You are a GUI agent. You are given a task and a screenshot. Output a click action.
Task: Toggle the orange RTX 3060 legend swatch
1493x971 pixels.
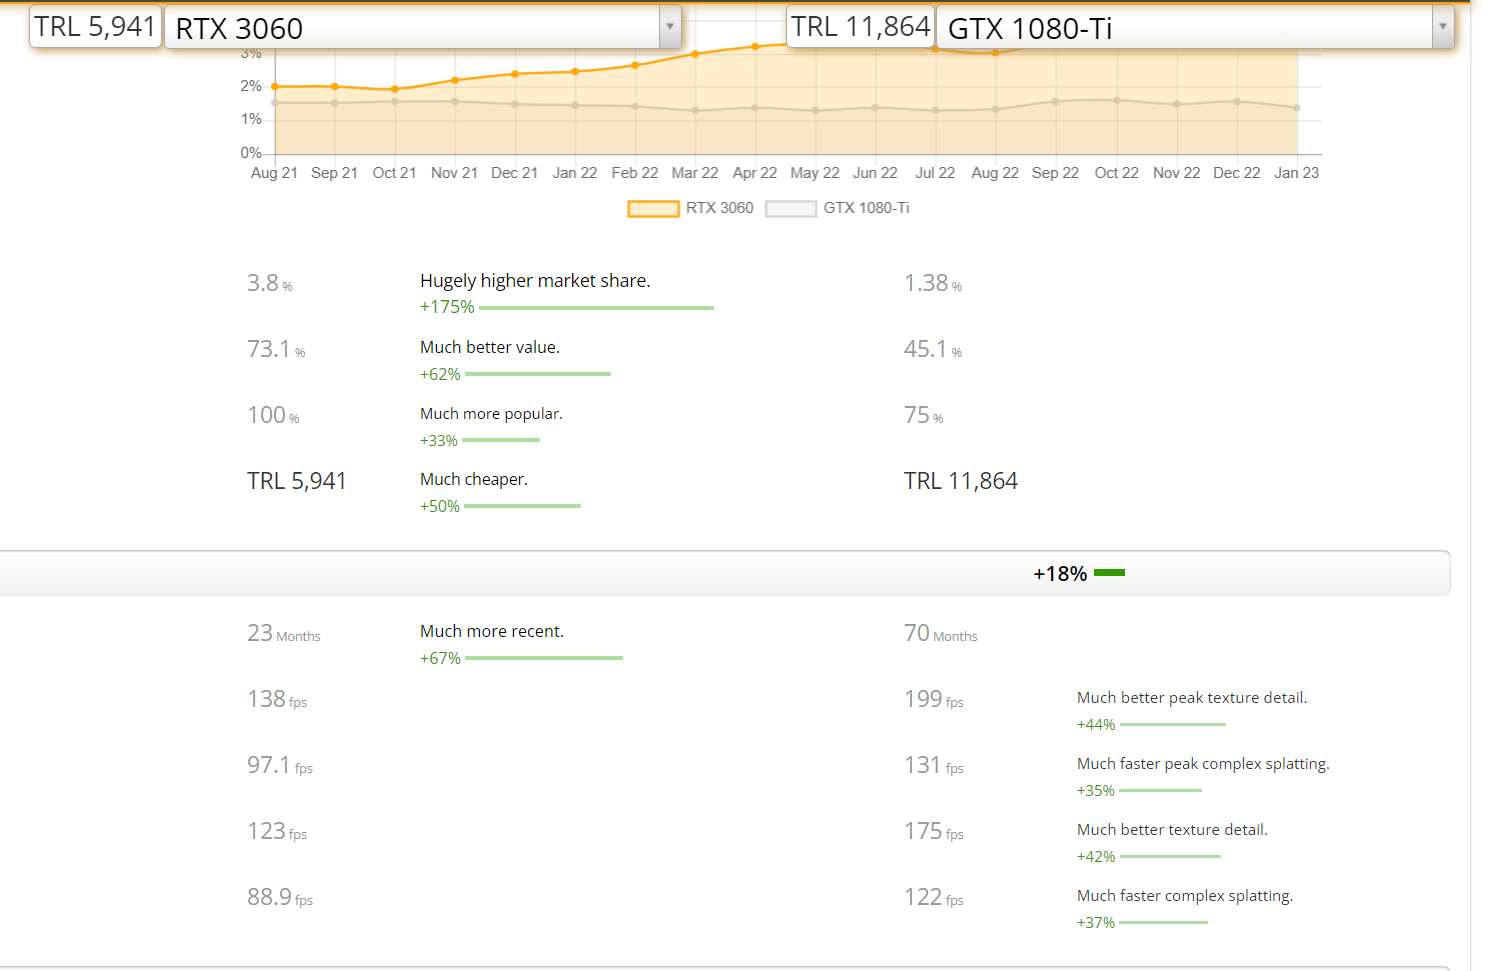click(653, 208)
